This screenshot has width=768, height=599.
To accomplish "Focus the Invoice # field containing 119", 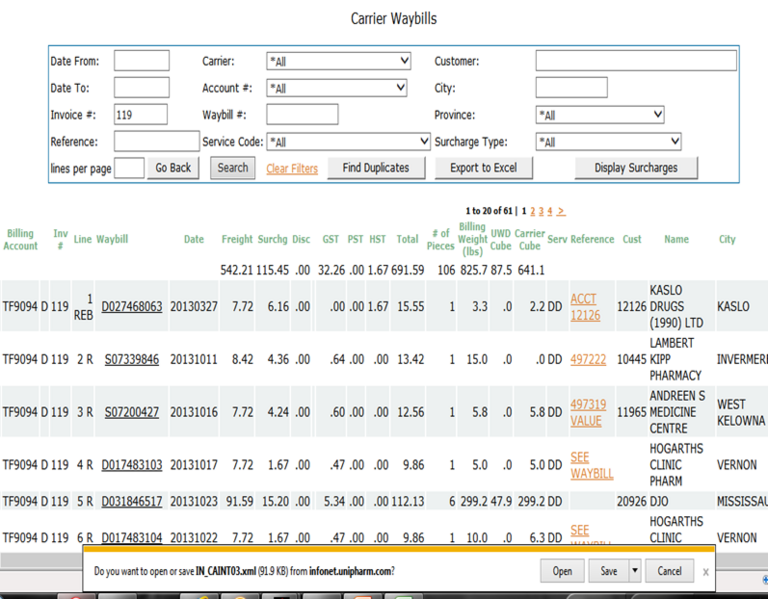I will point(141,115).
